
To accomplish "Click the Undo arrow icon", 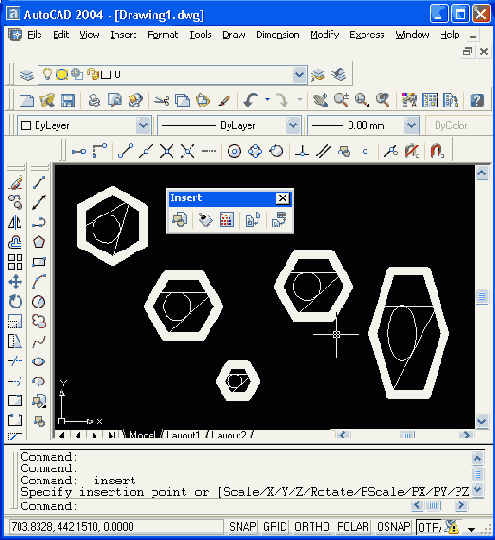I will click(x=251, y=101).
